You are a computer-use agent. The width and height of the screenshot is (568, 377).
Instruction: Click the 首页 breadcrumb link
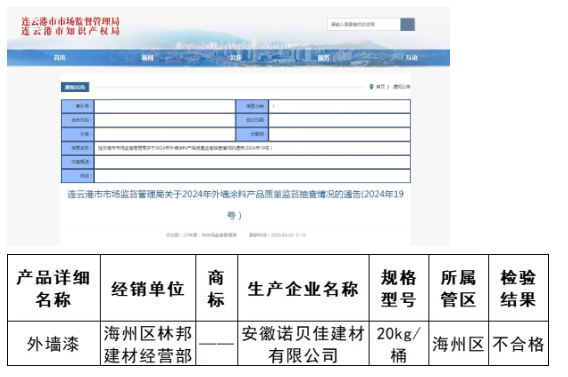(380, 87)
